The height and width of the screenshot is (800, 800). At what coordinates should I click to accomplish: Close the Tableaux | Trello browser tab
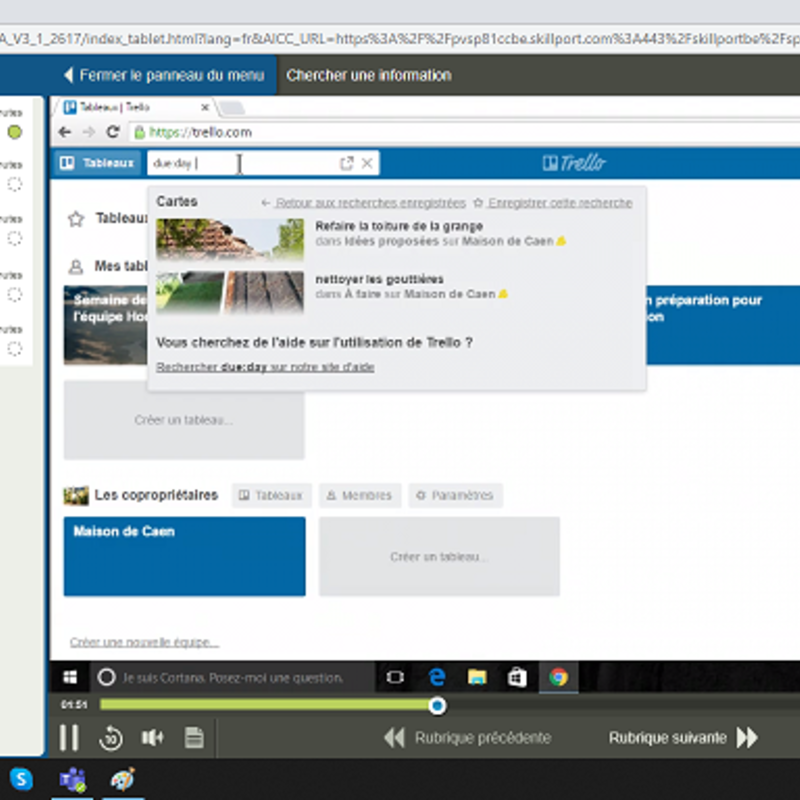[x=205, y=107]
